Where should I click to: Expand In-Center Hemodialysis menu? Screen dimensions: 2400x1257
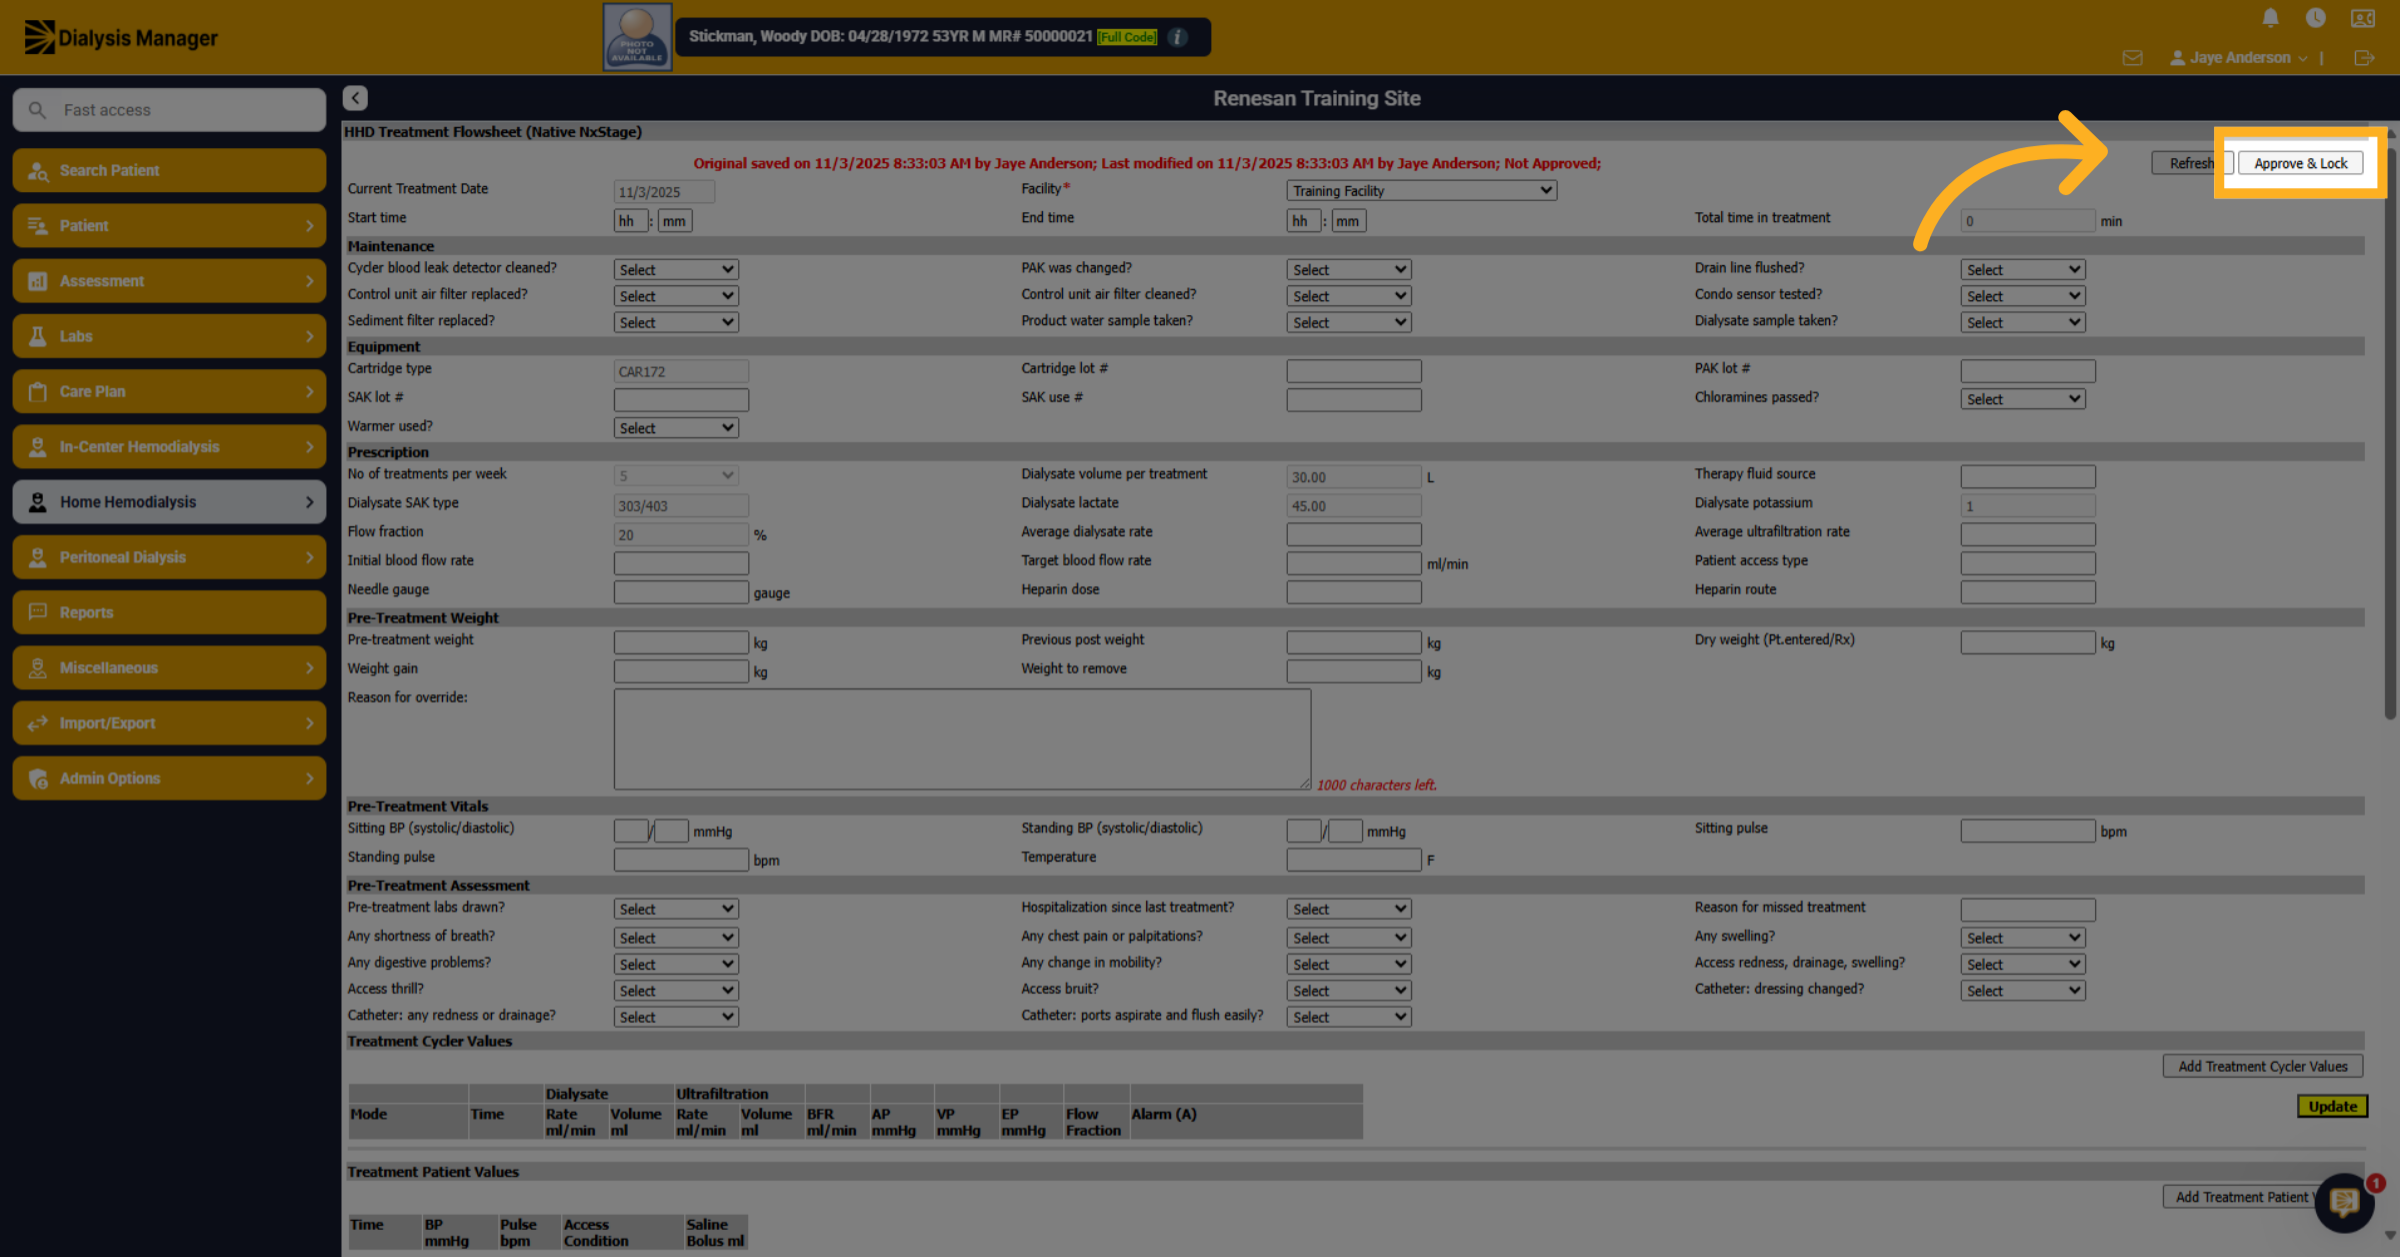coord(169,447)
